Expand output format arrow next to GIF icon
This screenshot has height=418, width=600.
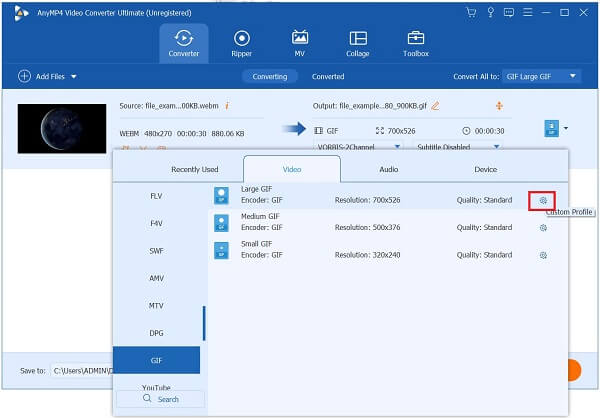[566, 128]
